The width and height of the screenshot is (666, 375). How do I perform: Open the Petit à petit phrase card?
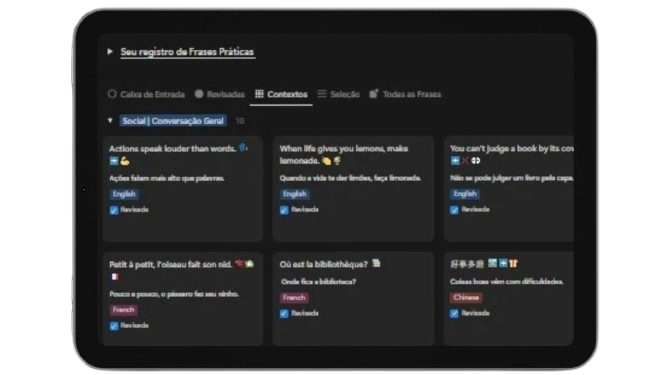click(183, 298)
